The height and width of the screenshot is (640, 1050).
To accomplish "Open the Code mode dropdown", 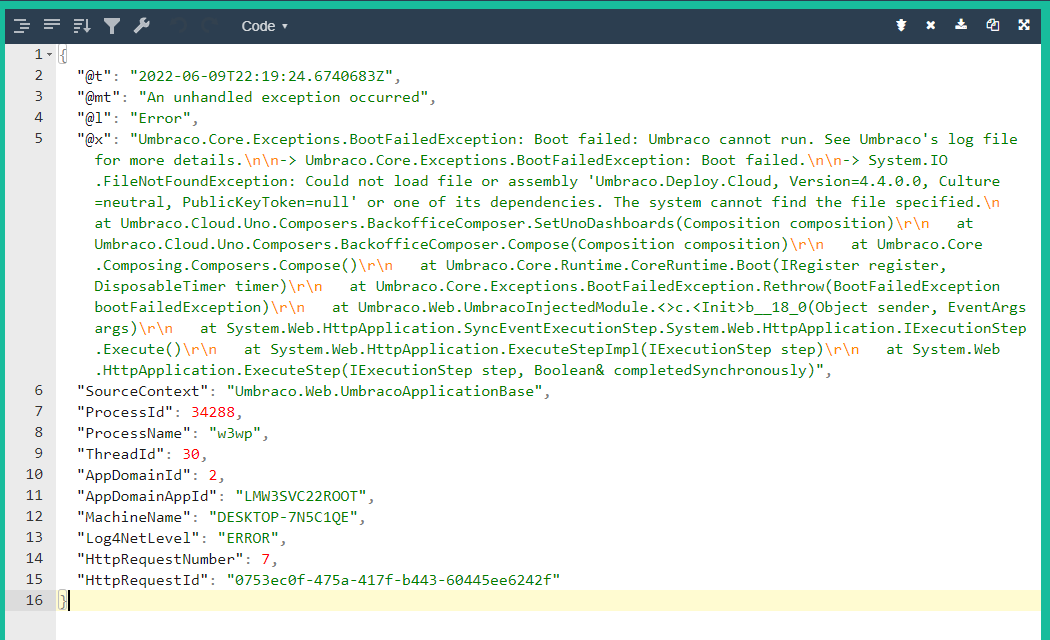I will (x=264, y=26).
